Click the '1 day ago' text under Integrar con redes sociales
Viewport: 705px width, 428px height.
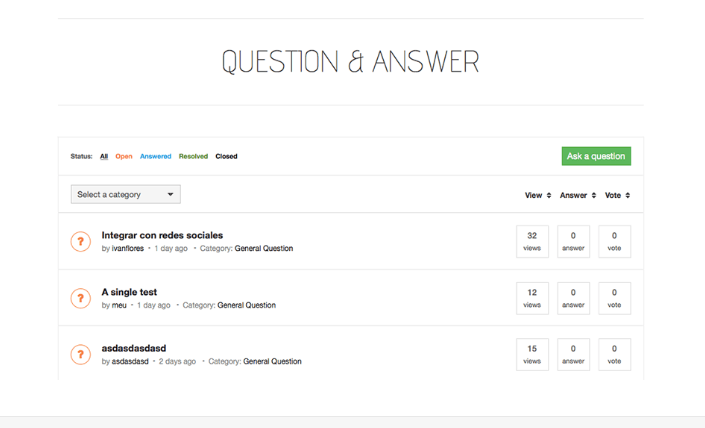coord(171,248)
